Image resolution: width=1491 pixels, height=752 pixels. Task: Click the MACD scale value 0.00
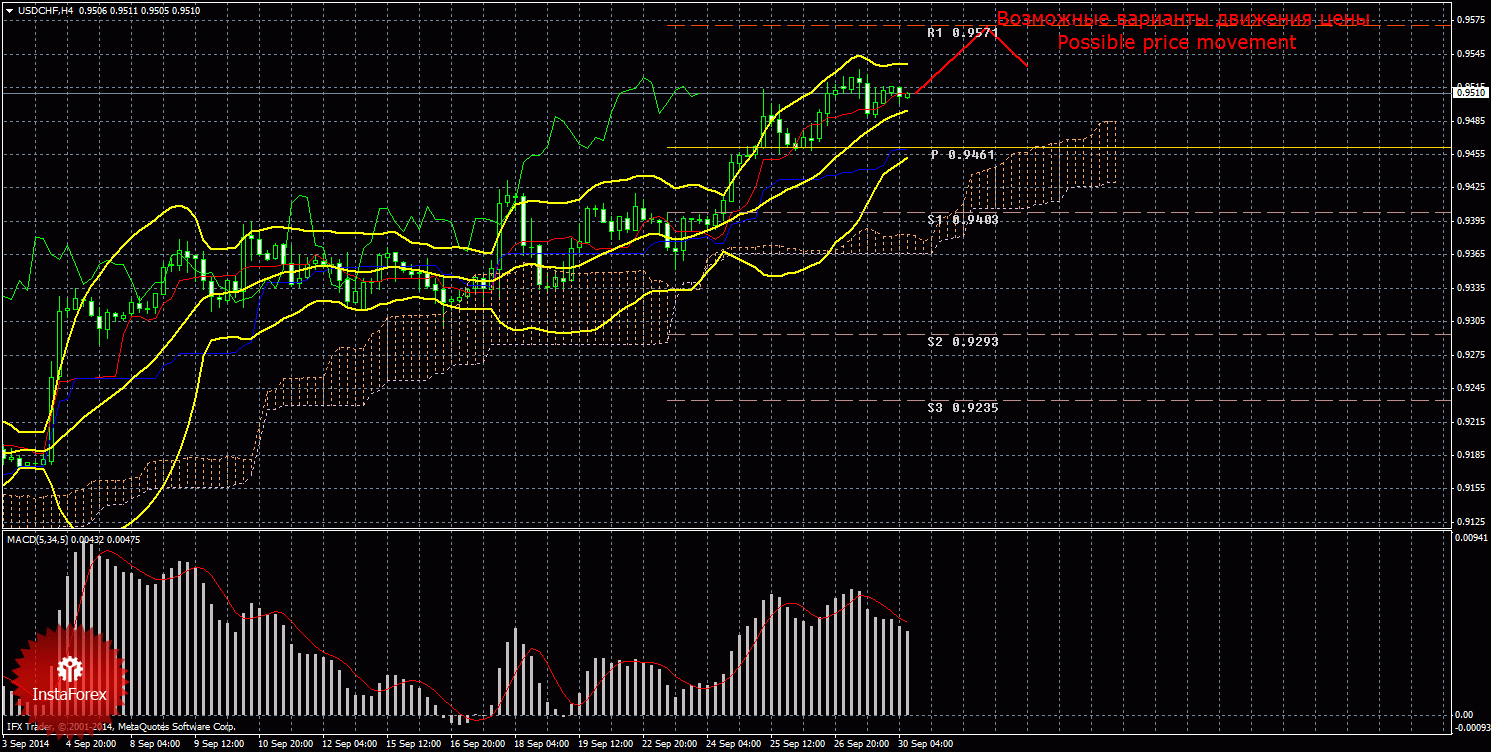point(1464,715)
